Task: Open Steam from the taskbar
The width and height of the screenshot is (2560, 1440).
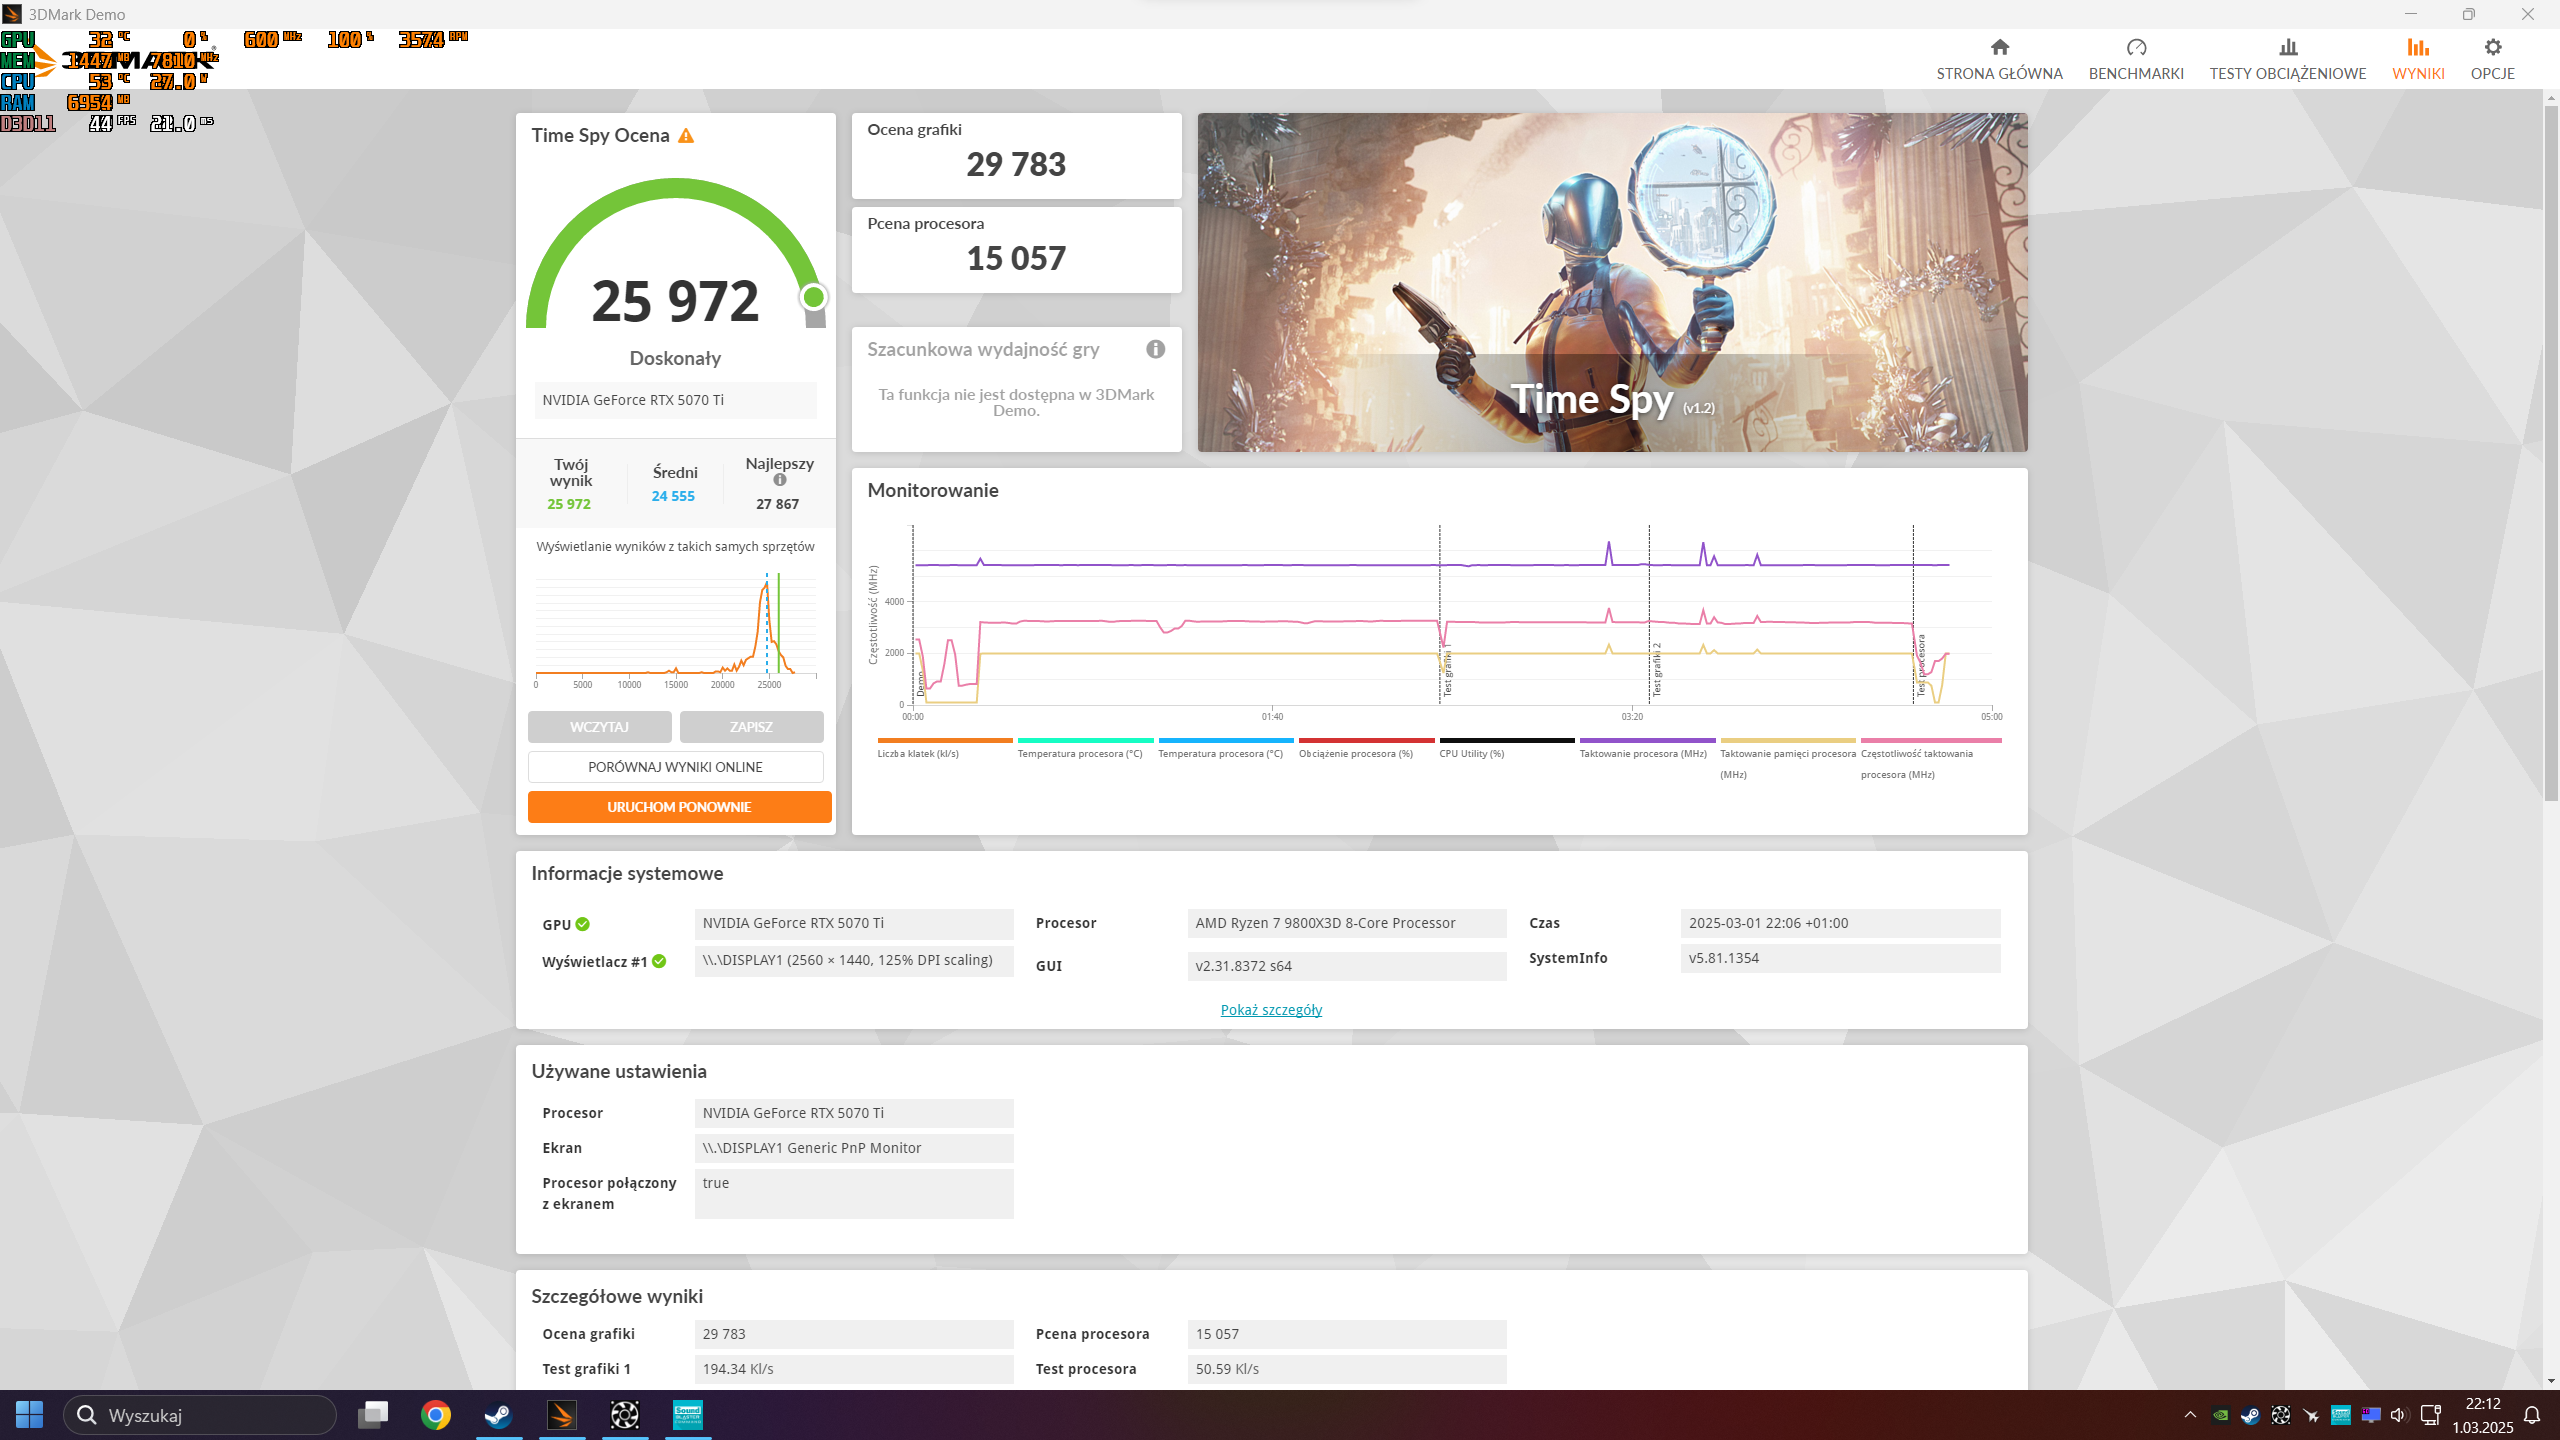Action: [x=498, y=1415]
